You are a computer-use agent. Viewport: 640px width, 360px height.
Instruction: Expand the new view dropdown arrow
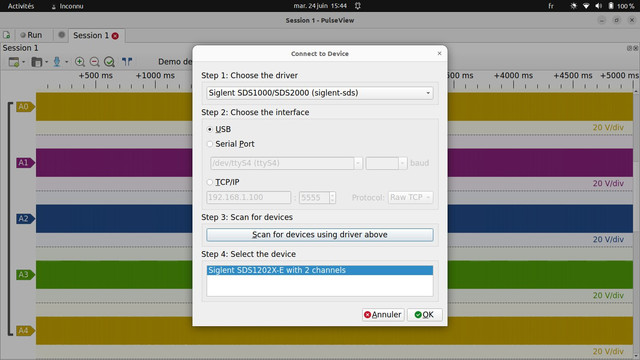[x=24, y=62]
